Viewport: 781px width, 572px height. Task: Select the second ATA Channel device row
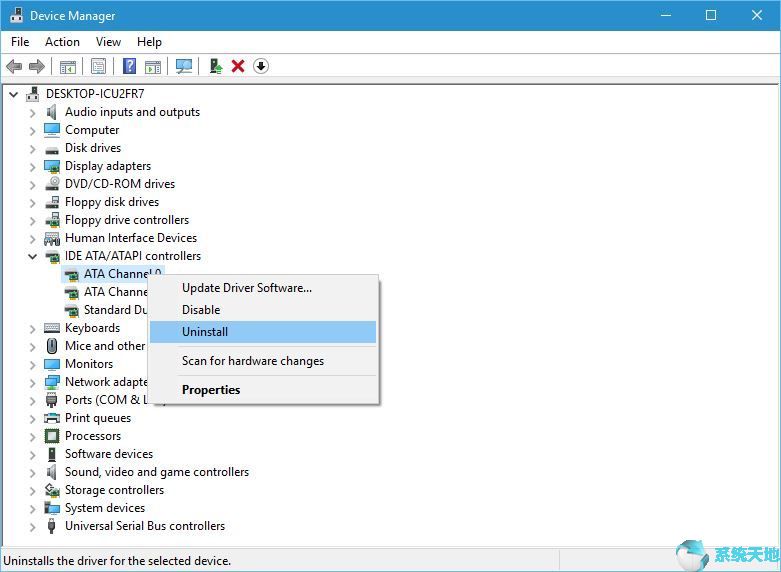point(116,291)
